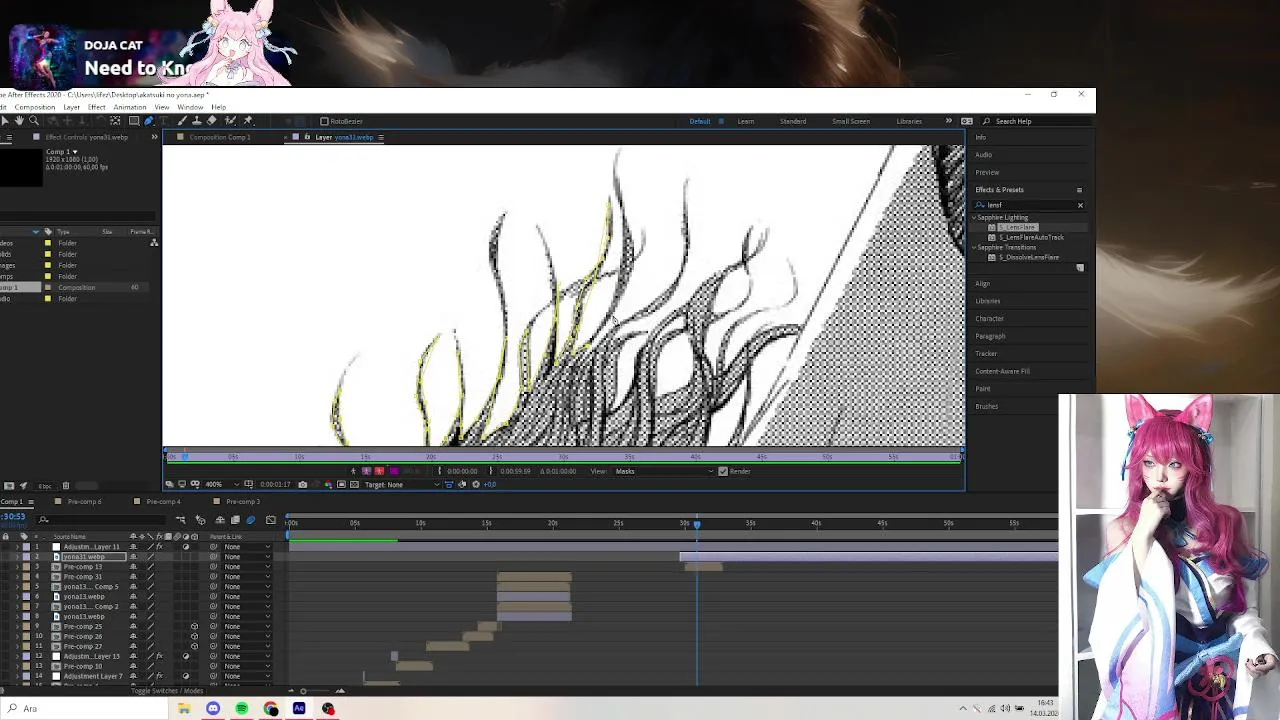1280x720 pixels.
Task: Switch to the Learn workspace
Action: [746, 121]
